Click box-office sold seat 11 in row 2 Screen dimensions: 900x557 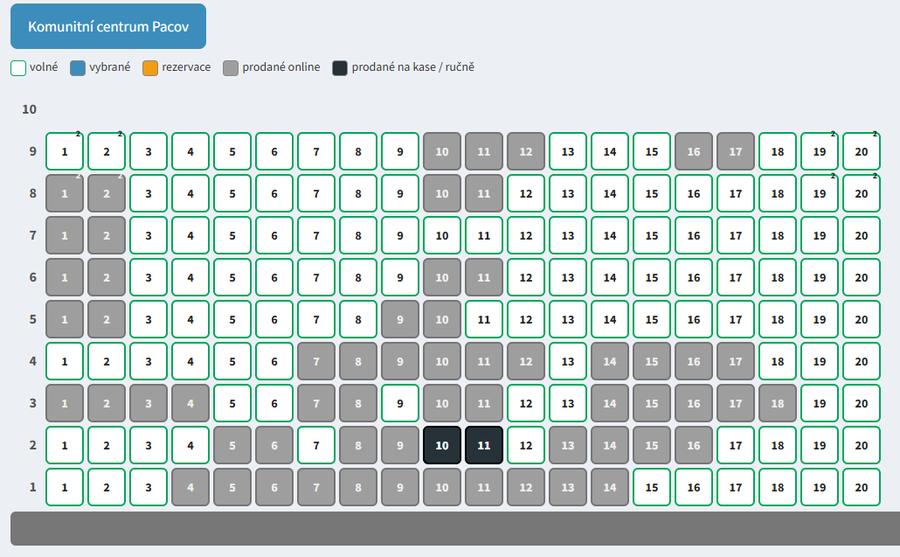484,445
